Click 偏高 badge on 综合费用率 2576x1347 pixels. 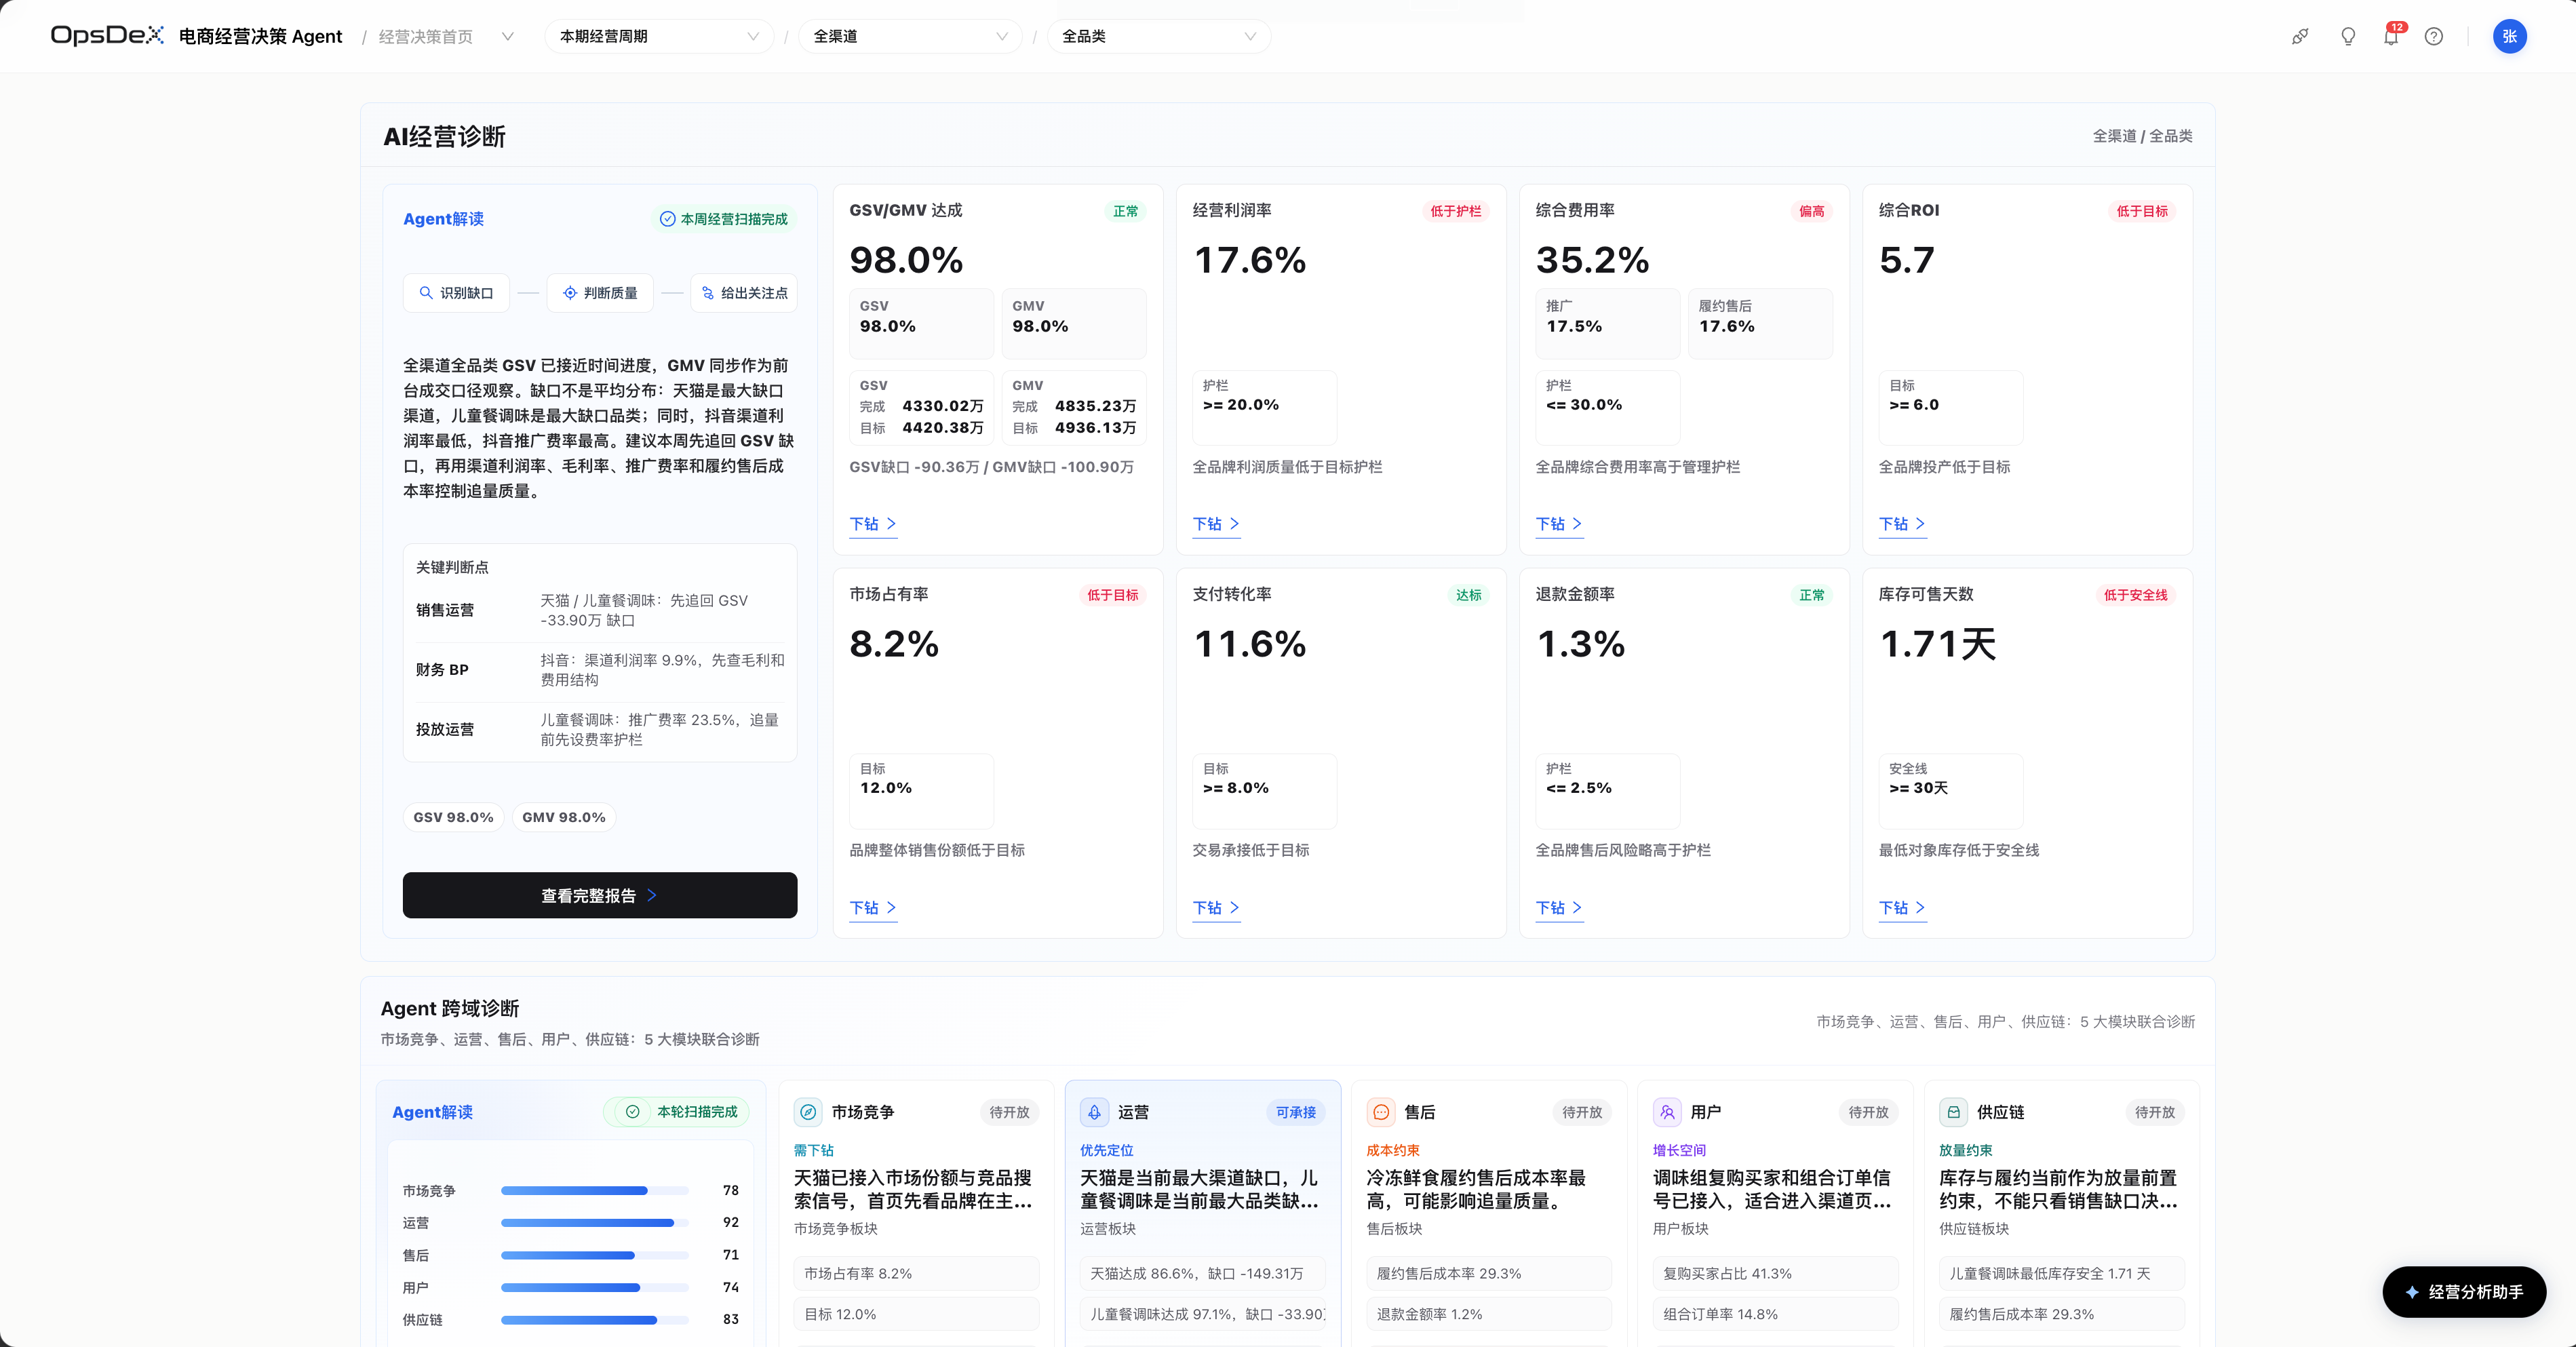(1812, 211)
